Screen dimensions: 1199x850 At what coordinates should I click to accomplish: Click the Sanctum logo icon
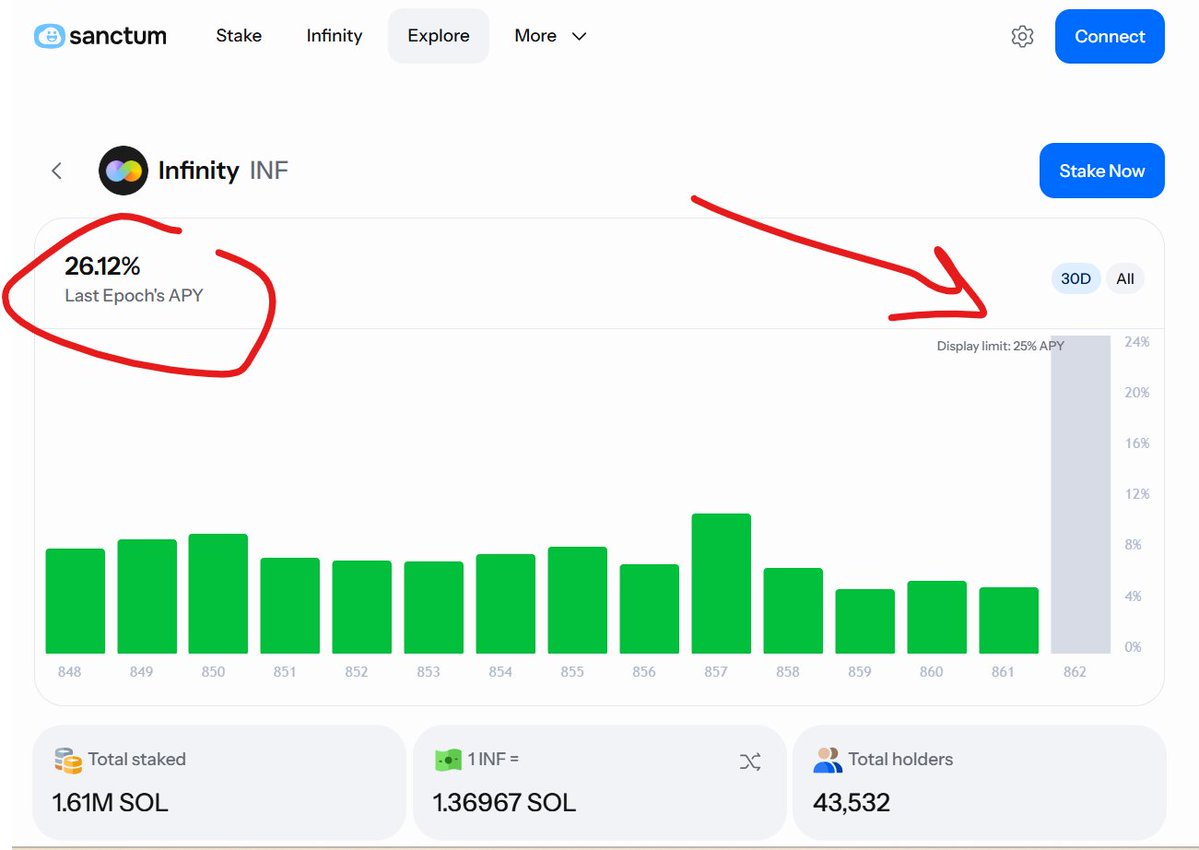click(x=49, y=36)
